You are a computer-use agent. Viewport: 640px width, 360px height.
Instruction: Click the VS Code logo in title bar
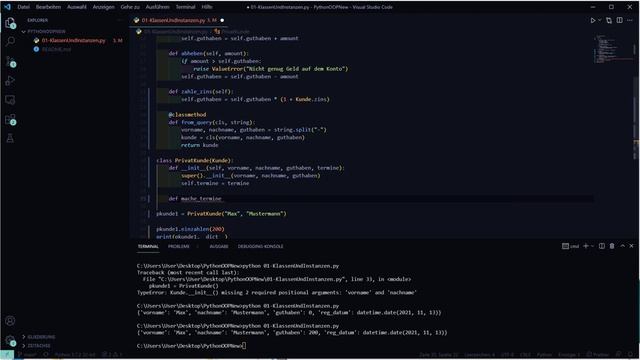pyautogui.click(x=7, y=7)
